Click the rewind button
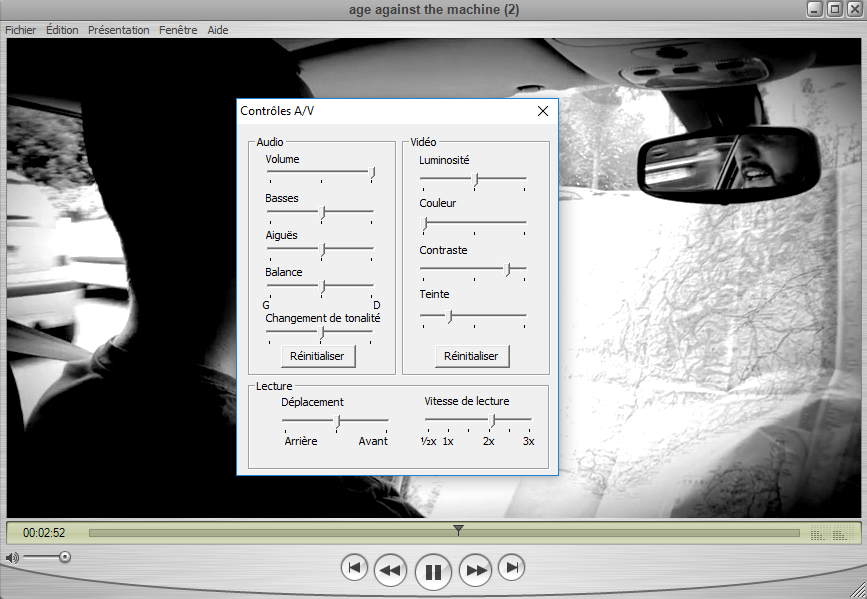This screenshot has height=599, width=867. [390, 571]
